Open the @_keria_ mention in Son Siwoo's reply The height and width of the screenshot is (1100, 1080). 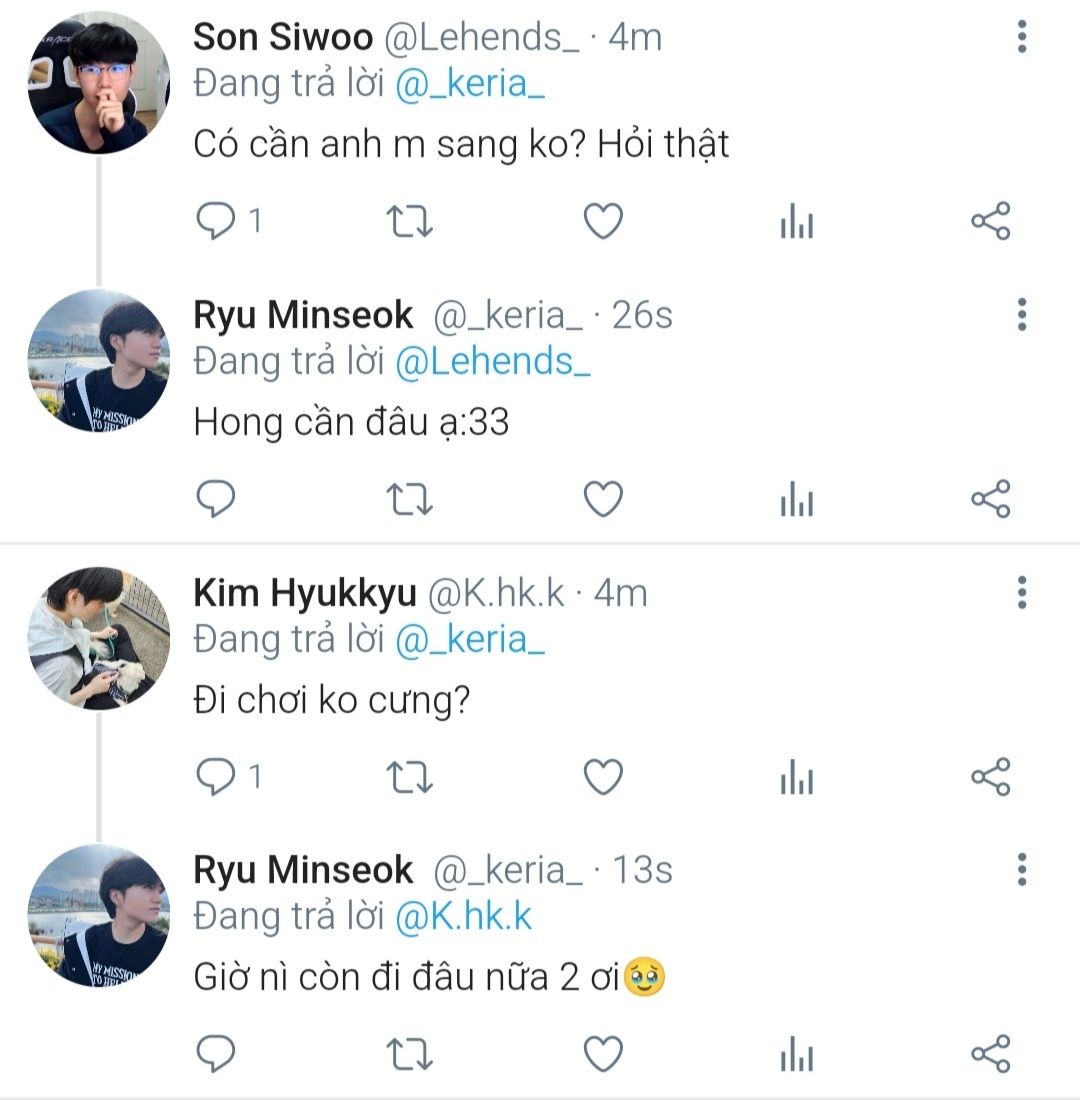(470, 84)
